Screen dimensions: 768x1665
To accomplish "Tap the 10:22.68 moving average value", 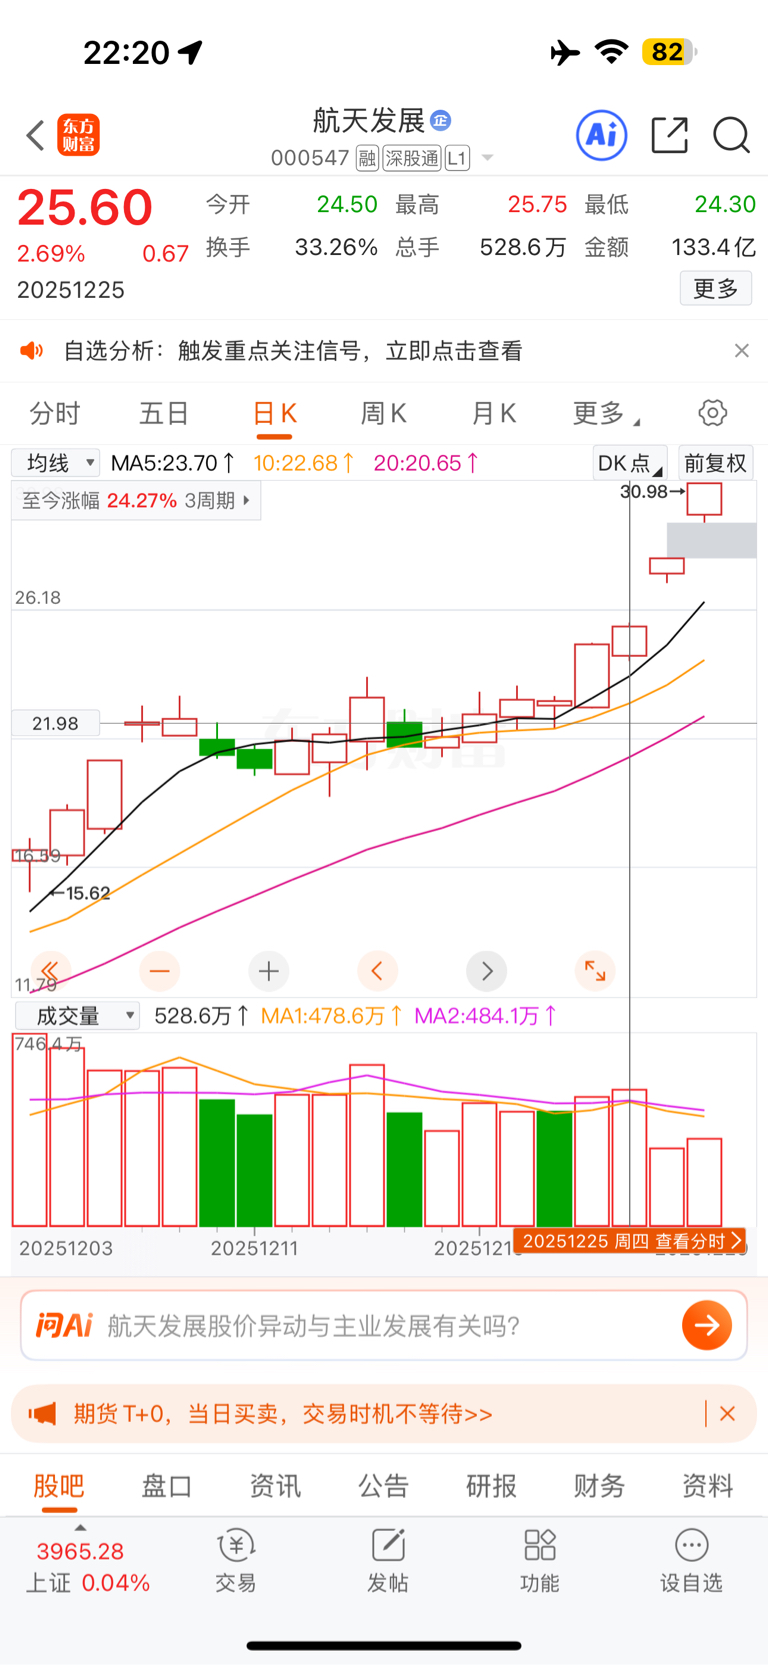I will pyautogui.click(x=303, y=463).
